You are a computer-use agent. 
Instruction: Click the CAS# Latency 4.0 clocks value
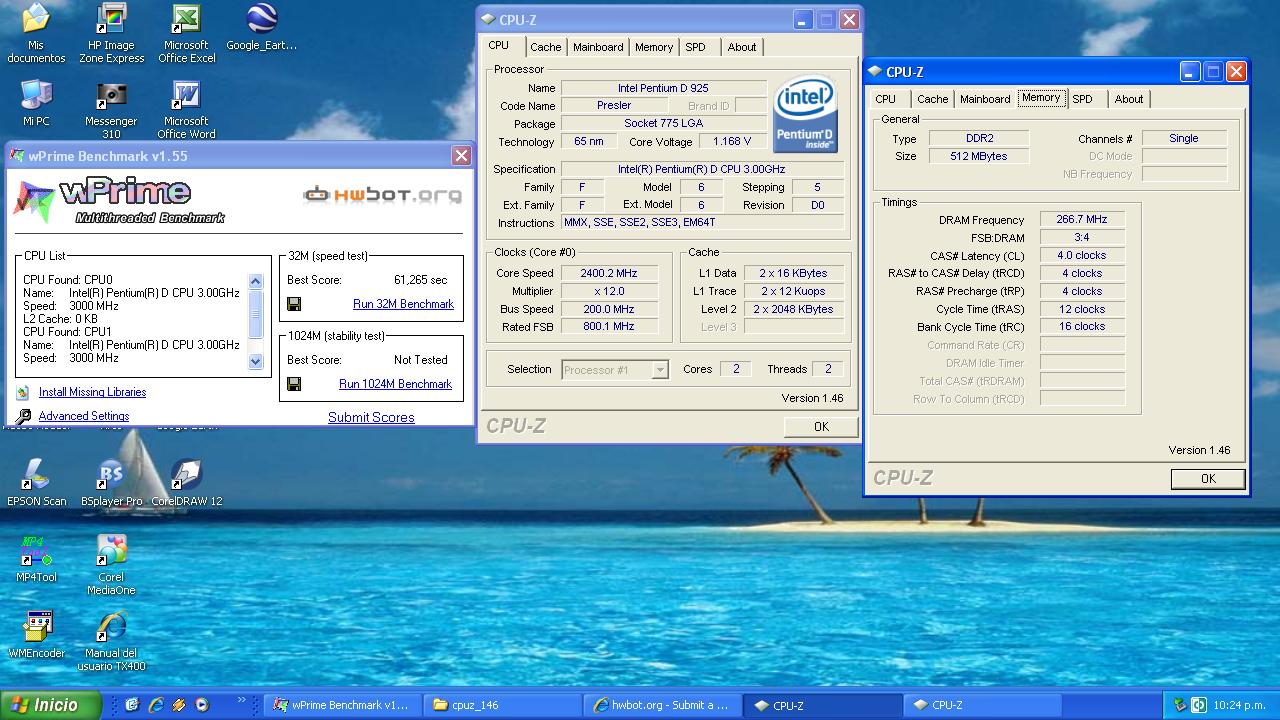pyautogui.click(x=1082, y=256)
